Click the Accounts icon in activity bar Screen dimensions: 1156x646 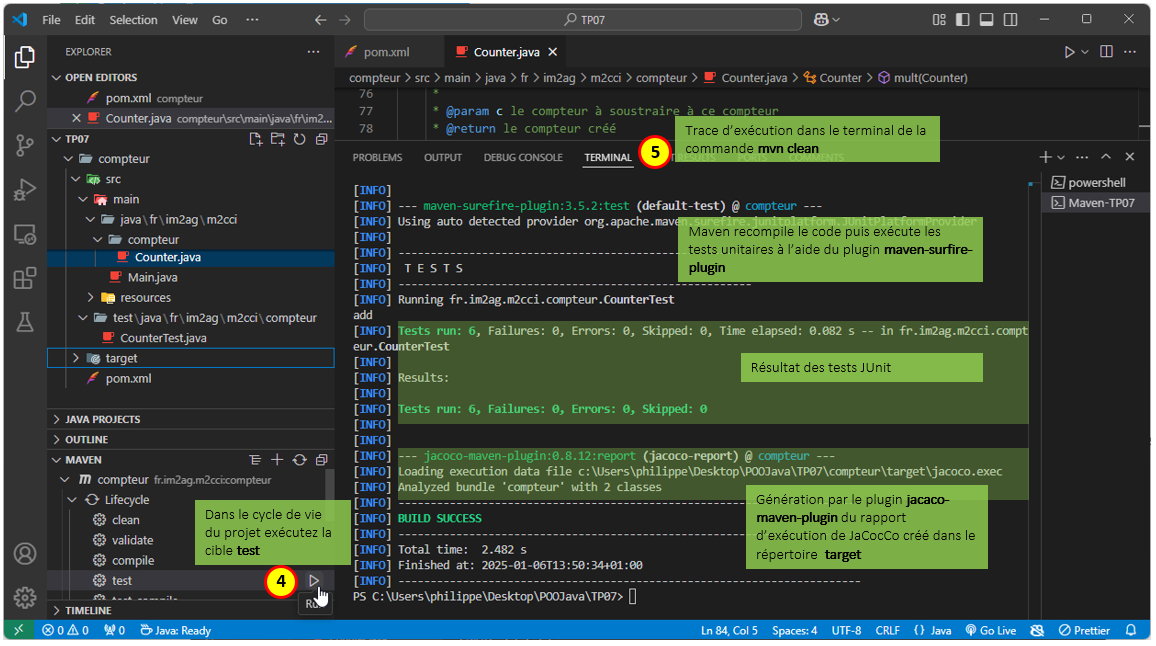click(25, 554)
